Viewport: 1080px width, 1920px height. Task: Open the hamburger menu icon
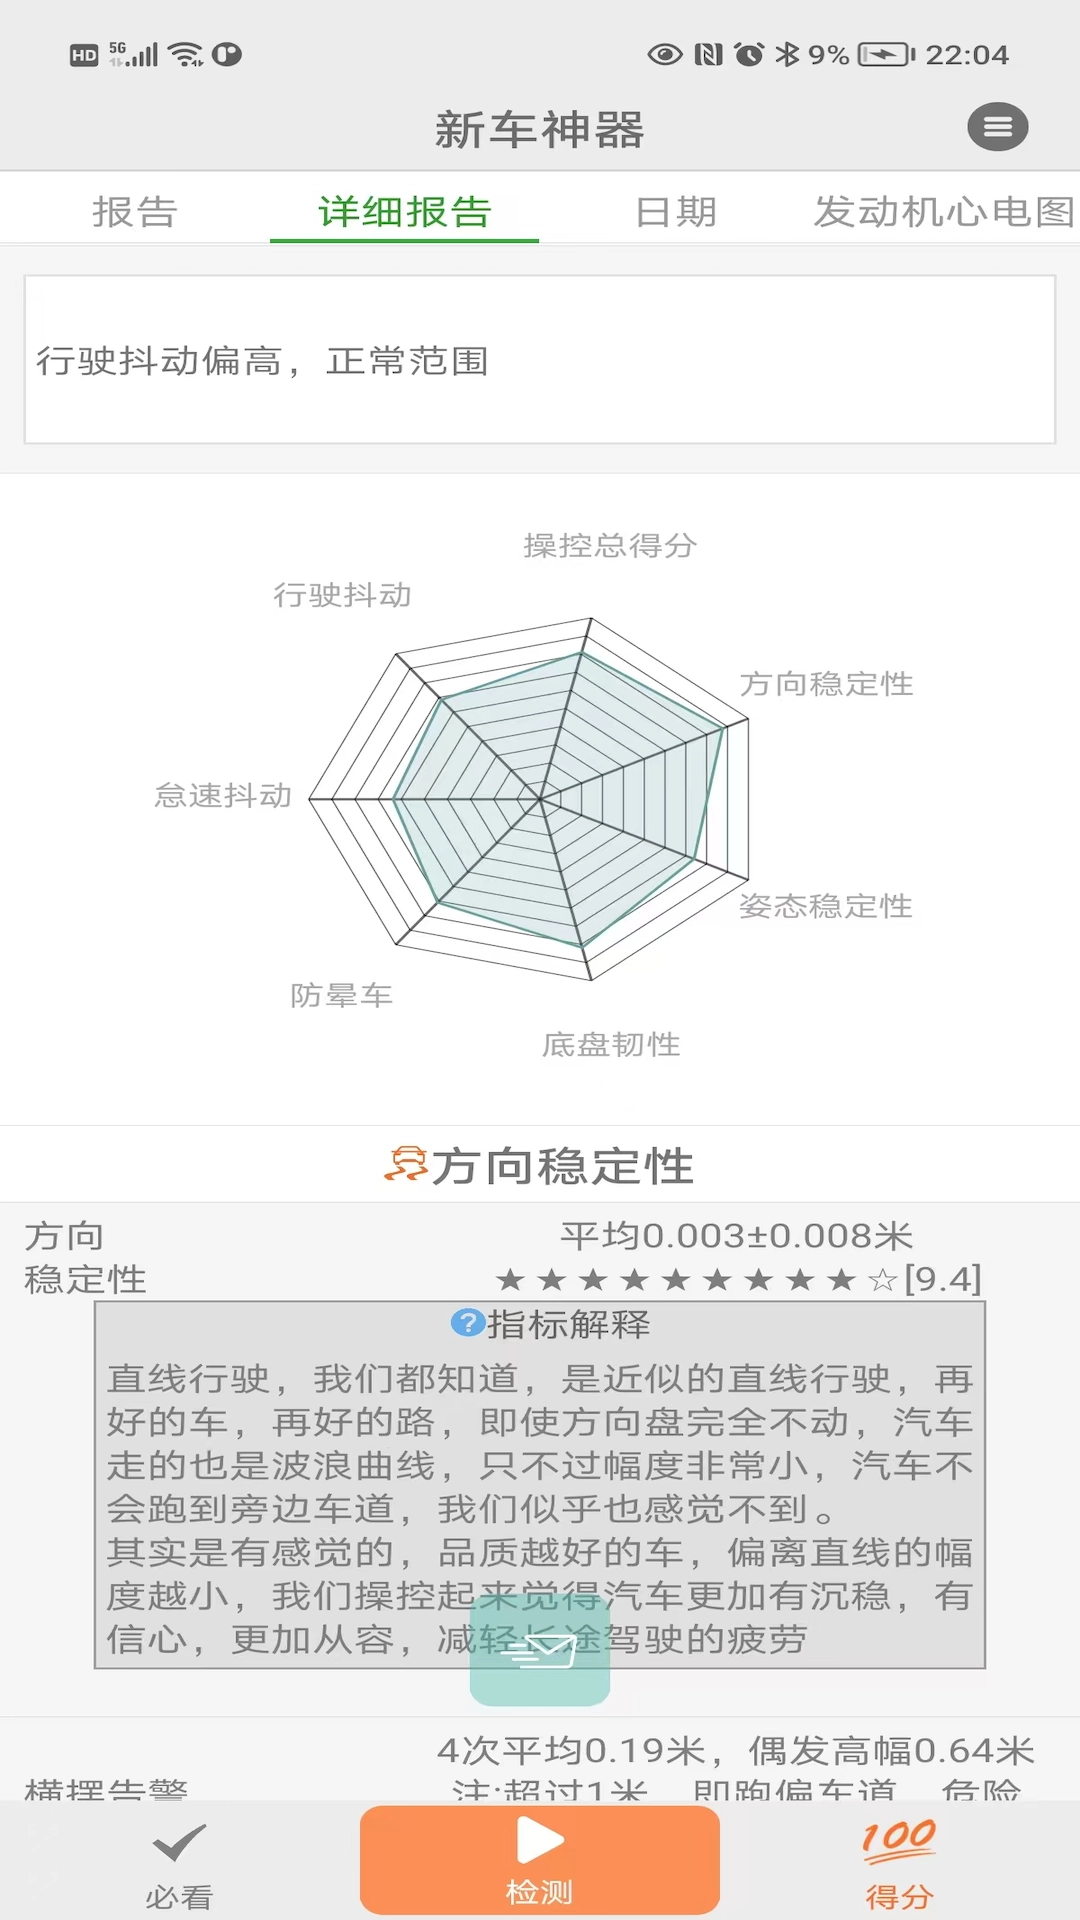pos(997,128)
